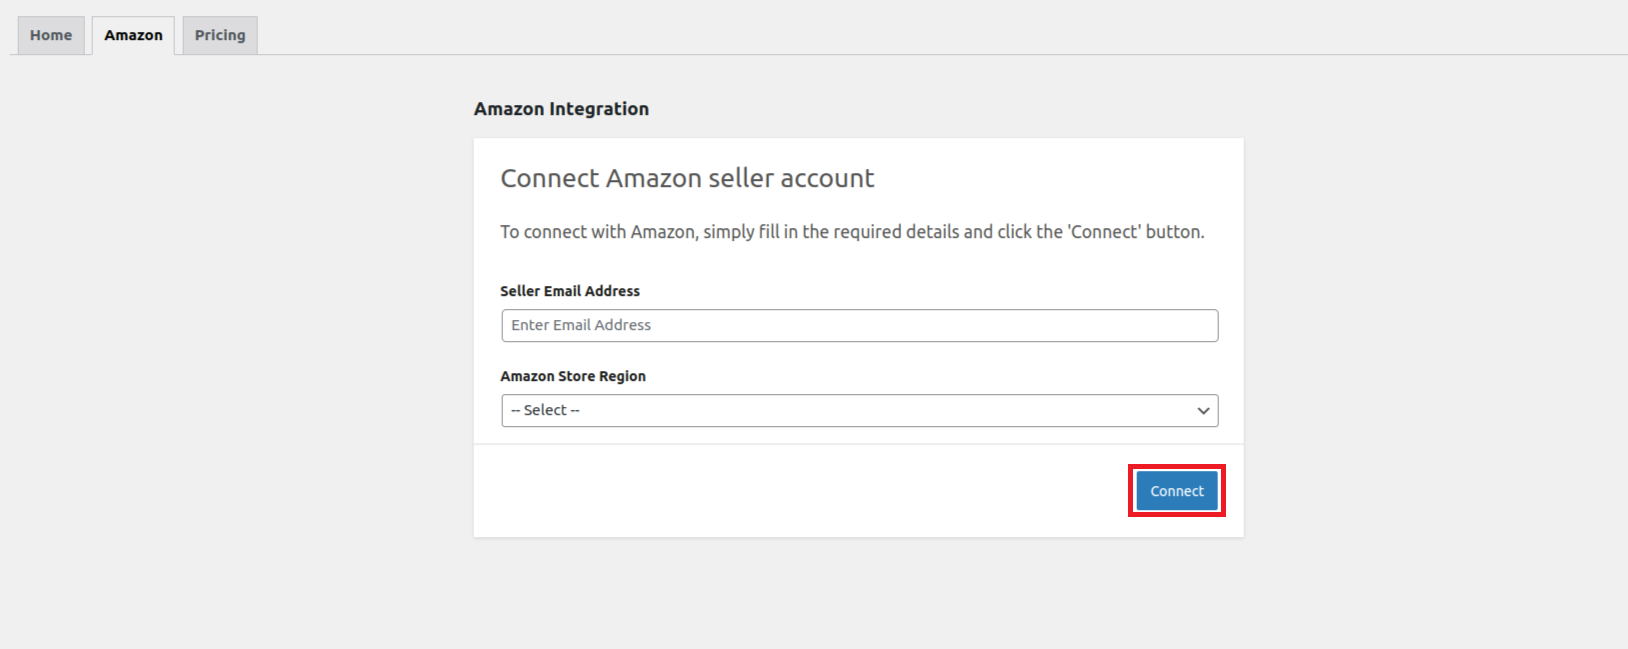Click the 'Amazon Integration' heading
Screen dimensions: 1628x649
(561, 109)
